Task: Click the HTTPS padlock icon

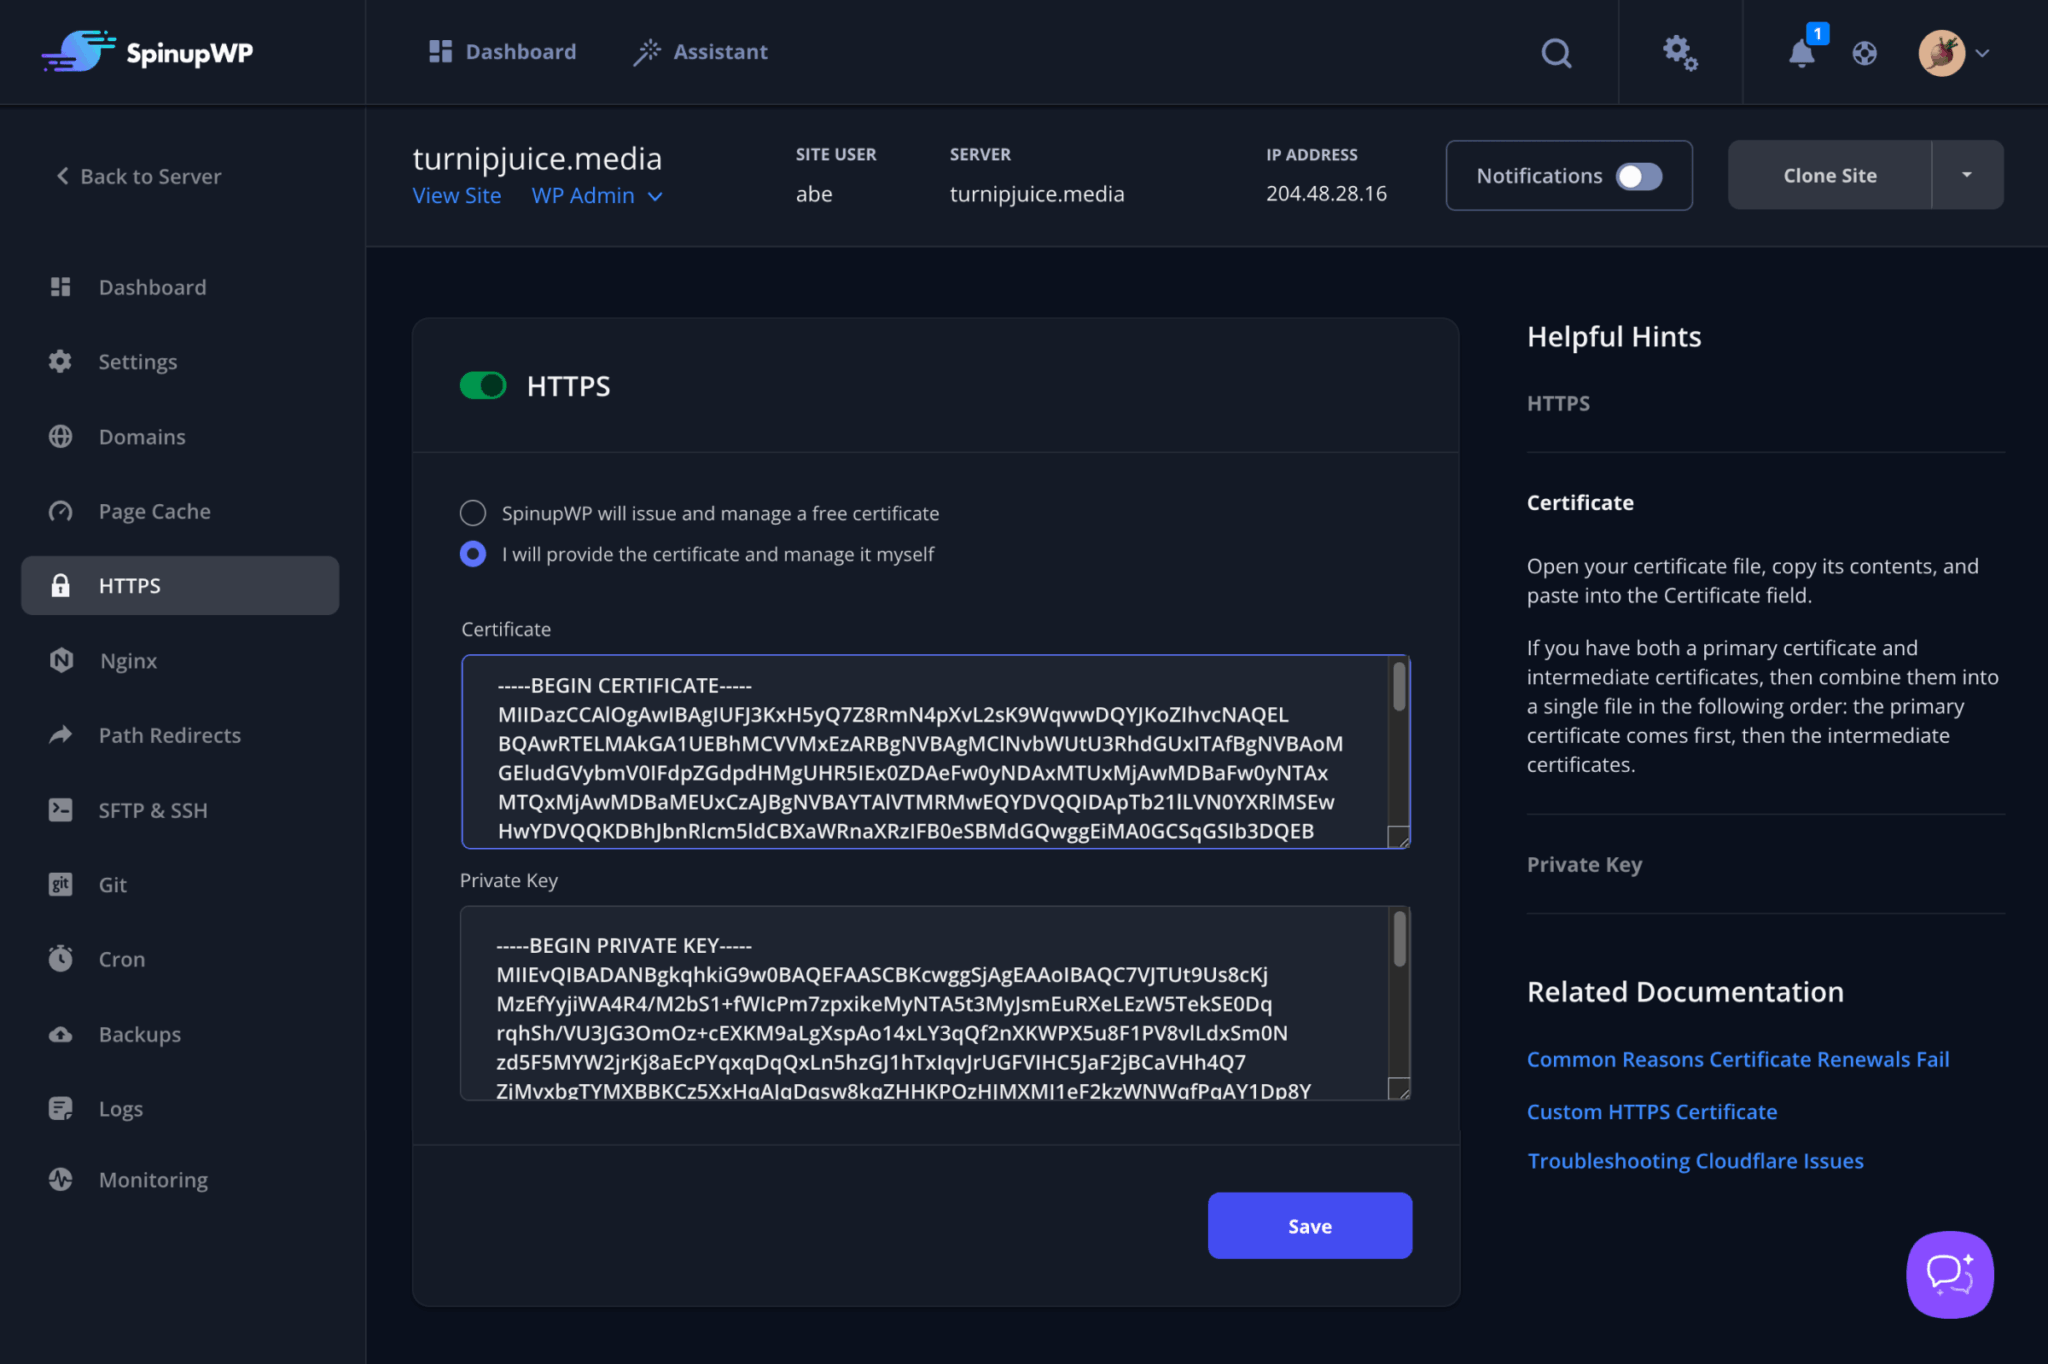Action: click(61, 585)
